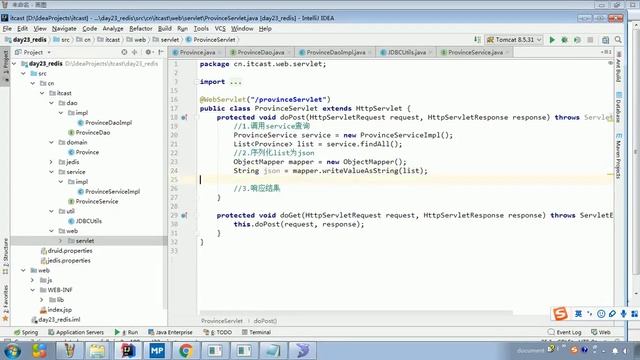Screen dimensions: 640x360
Task: Open the Navigate menu
Action: 64,29
